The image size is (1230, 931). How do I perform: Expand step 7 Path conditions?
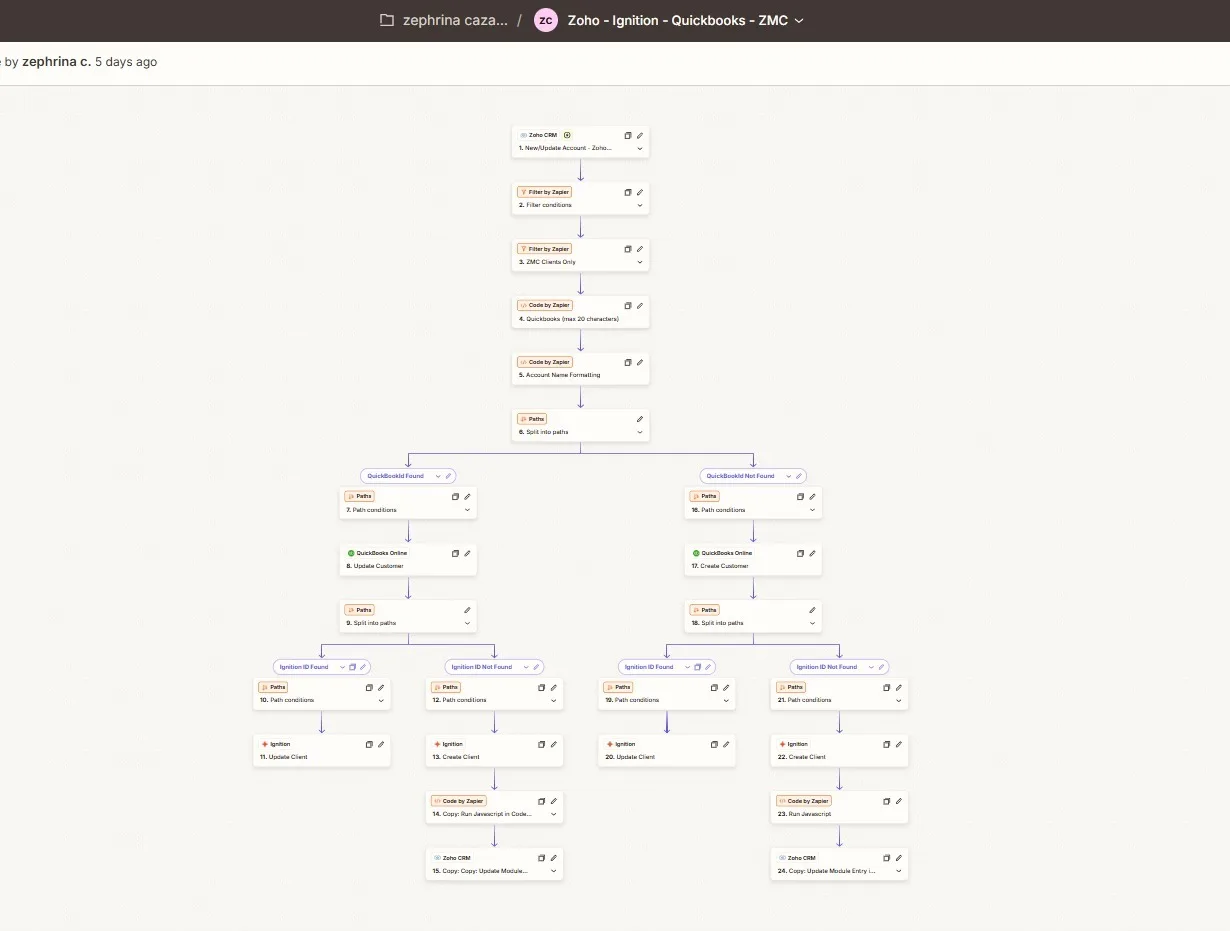pyautogui.click(x=467, y=510)
